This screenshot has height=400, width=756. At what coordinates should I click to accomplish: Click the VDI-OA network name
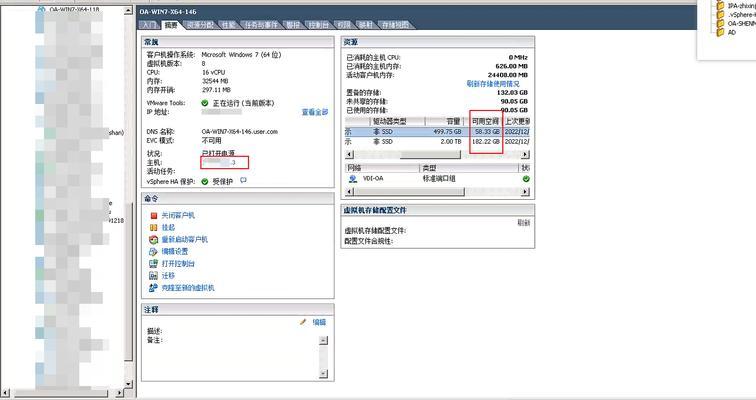pos(373,179)
